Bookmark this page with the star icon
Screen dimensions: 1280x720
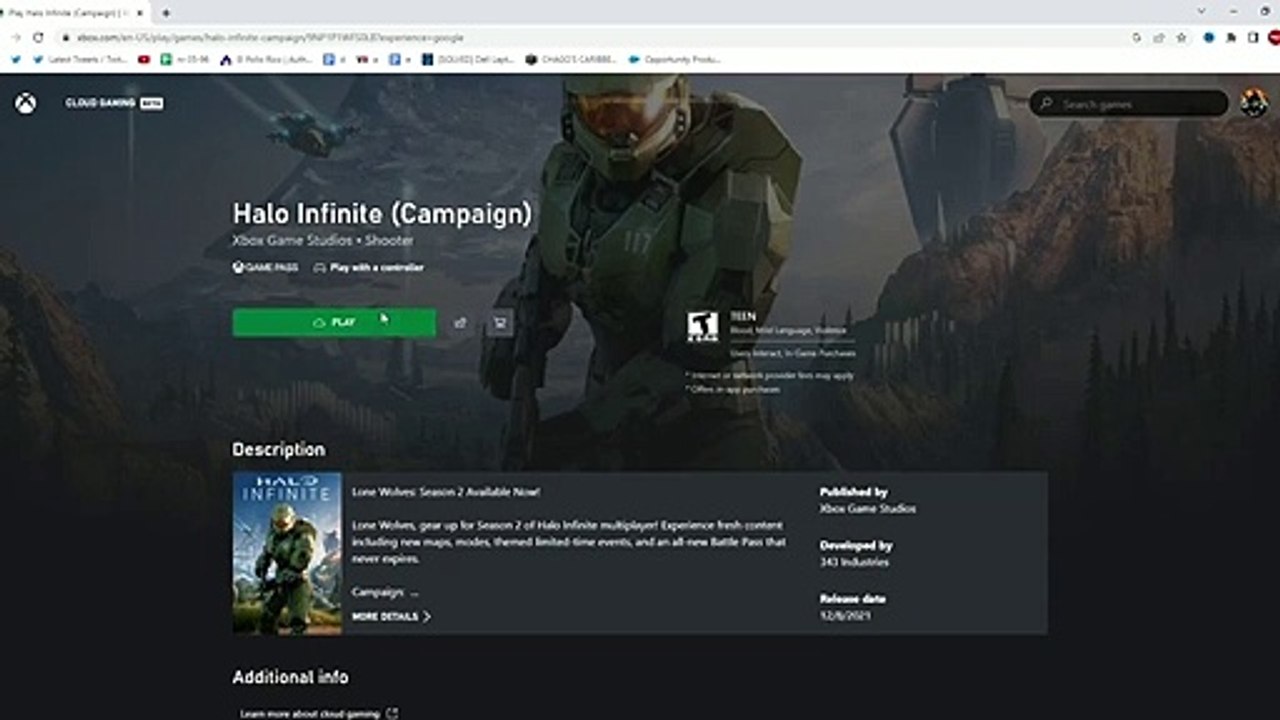[x=1181, y=37]
